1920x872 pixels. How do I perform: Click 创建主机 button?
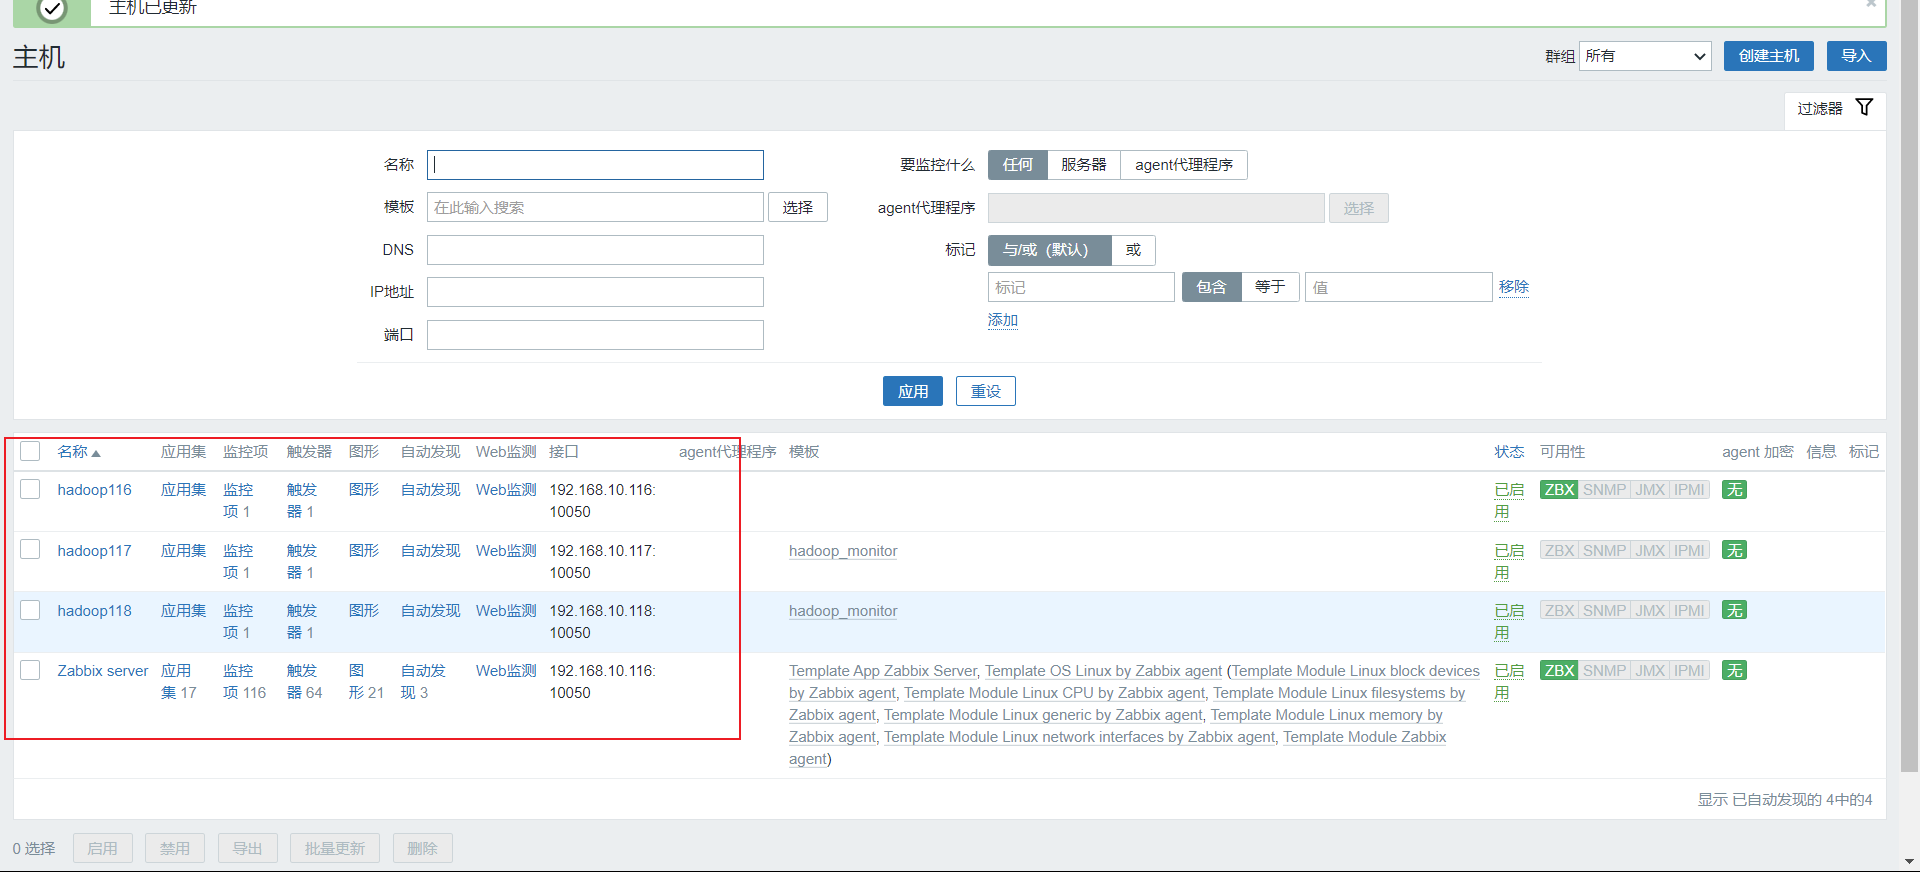(1768, 56)
